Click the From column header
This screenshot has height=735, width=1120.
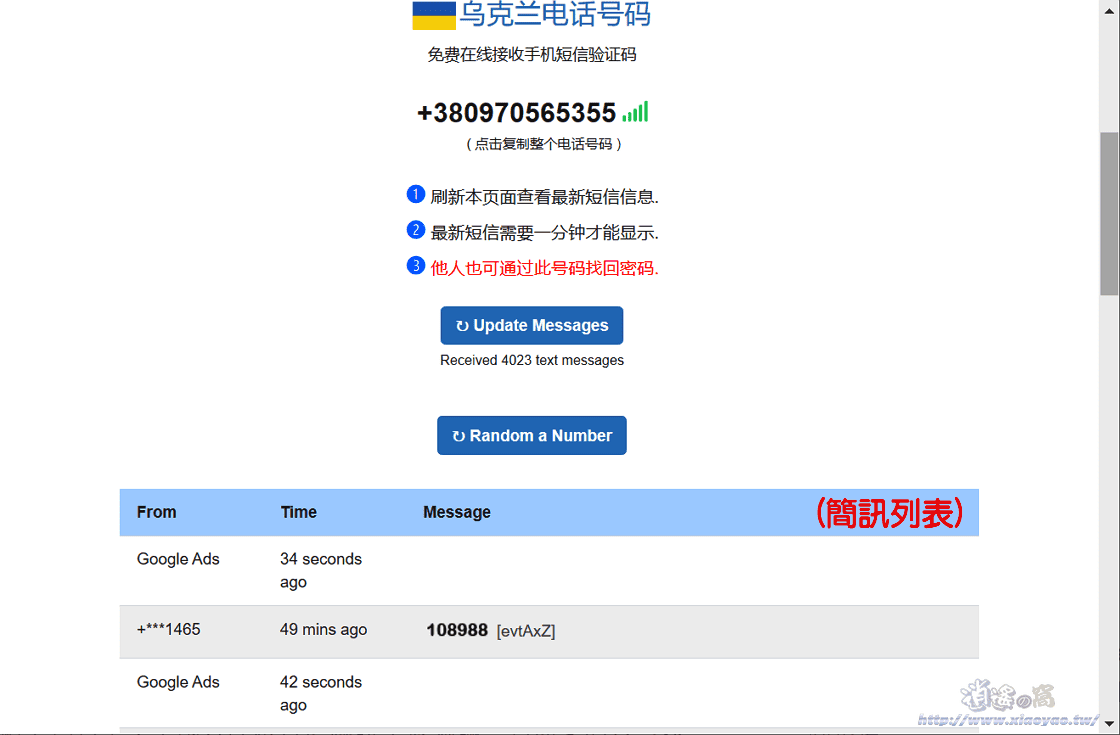tap(157, 512)
